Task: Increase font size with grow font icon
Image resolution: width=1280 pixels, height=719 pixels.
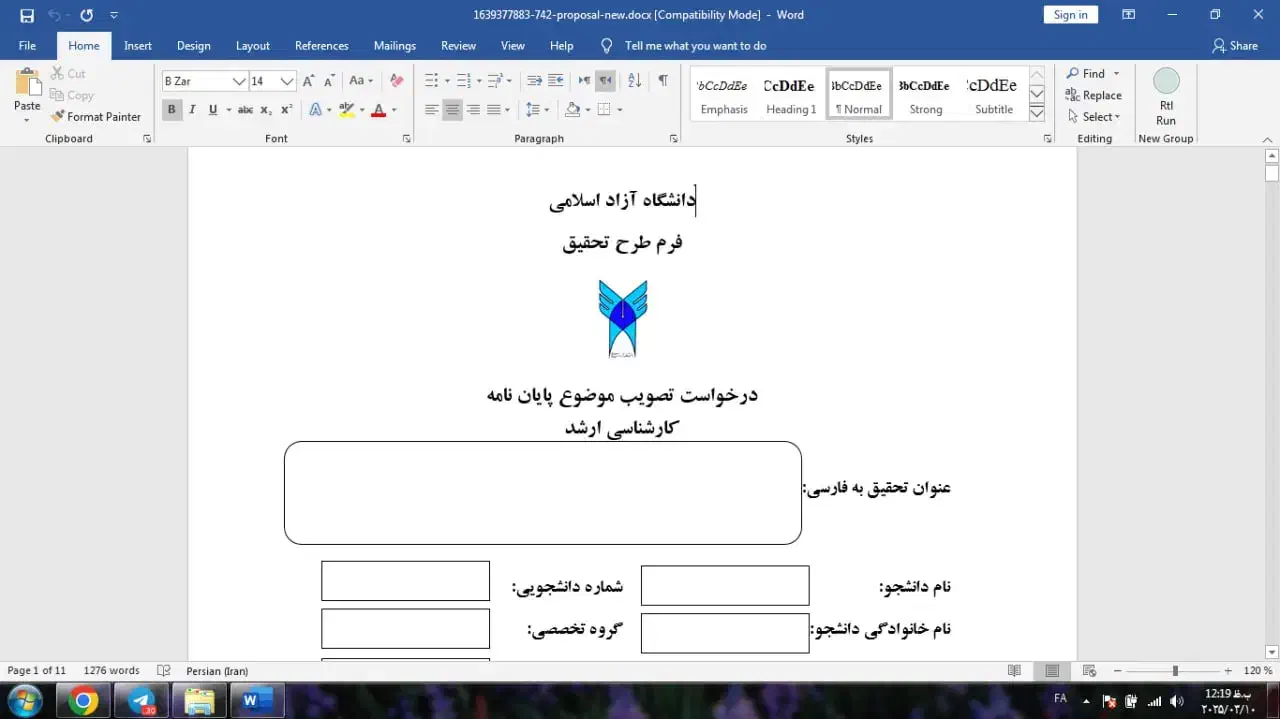Action: point(309,81)
